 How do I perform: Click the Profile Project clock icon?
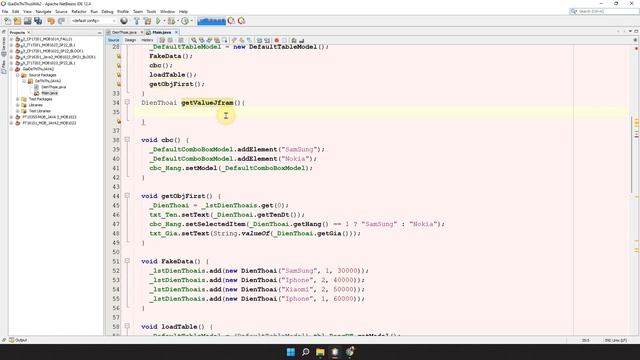click(185, 21)
